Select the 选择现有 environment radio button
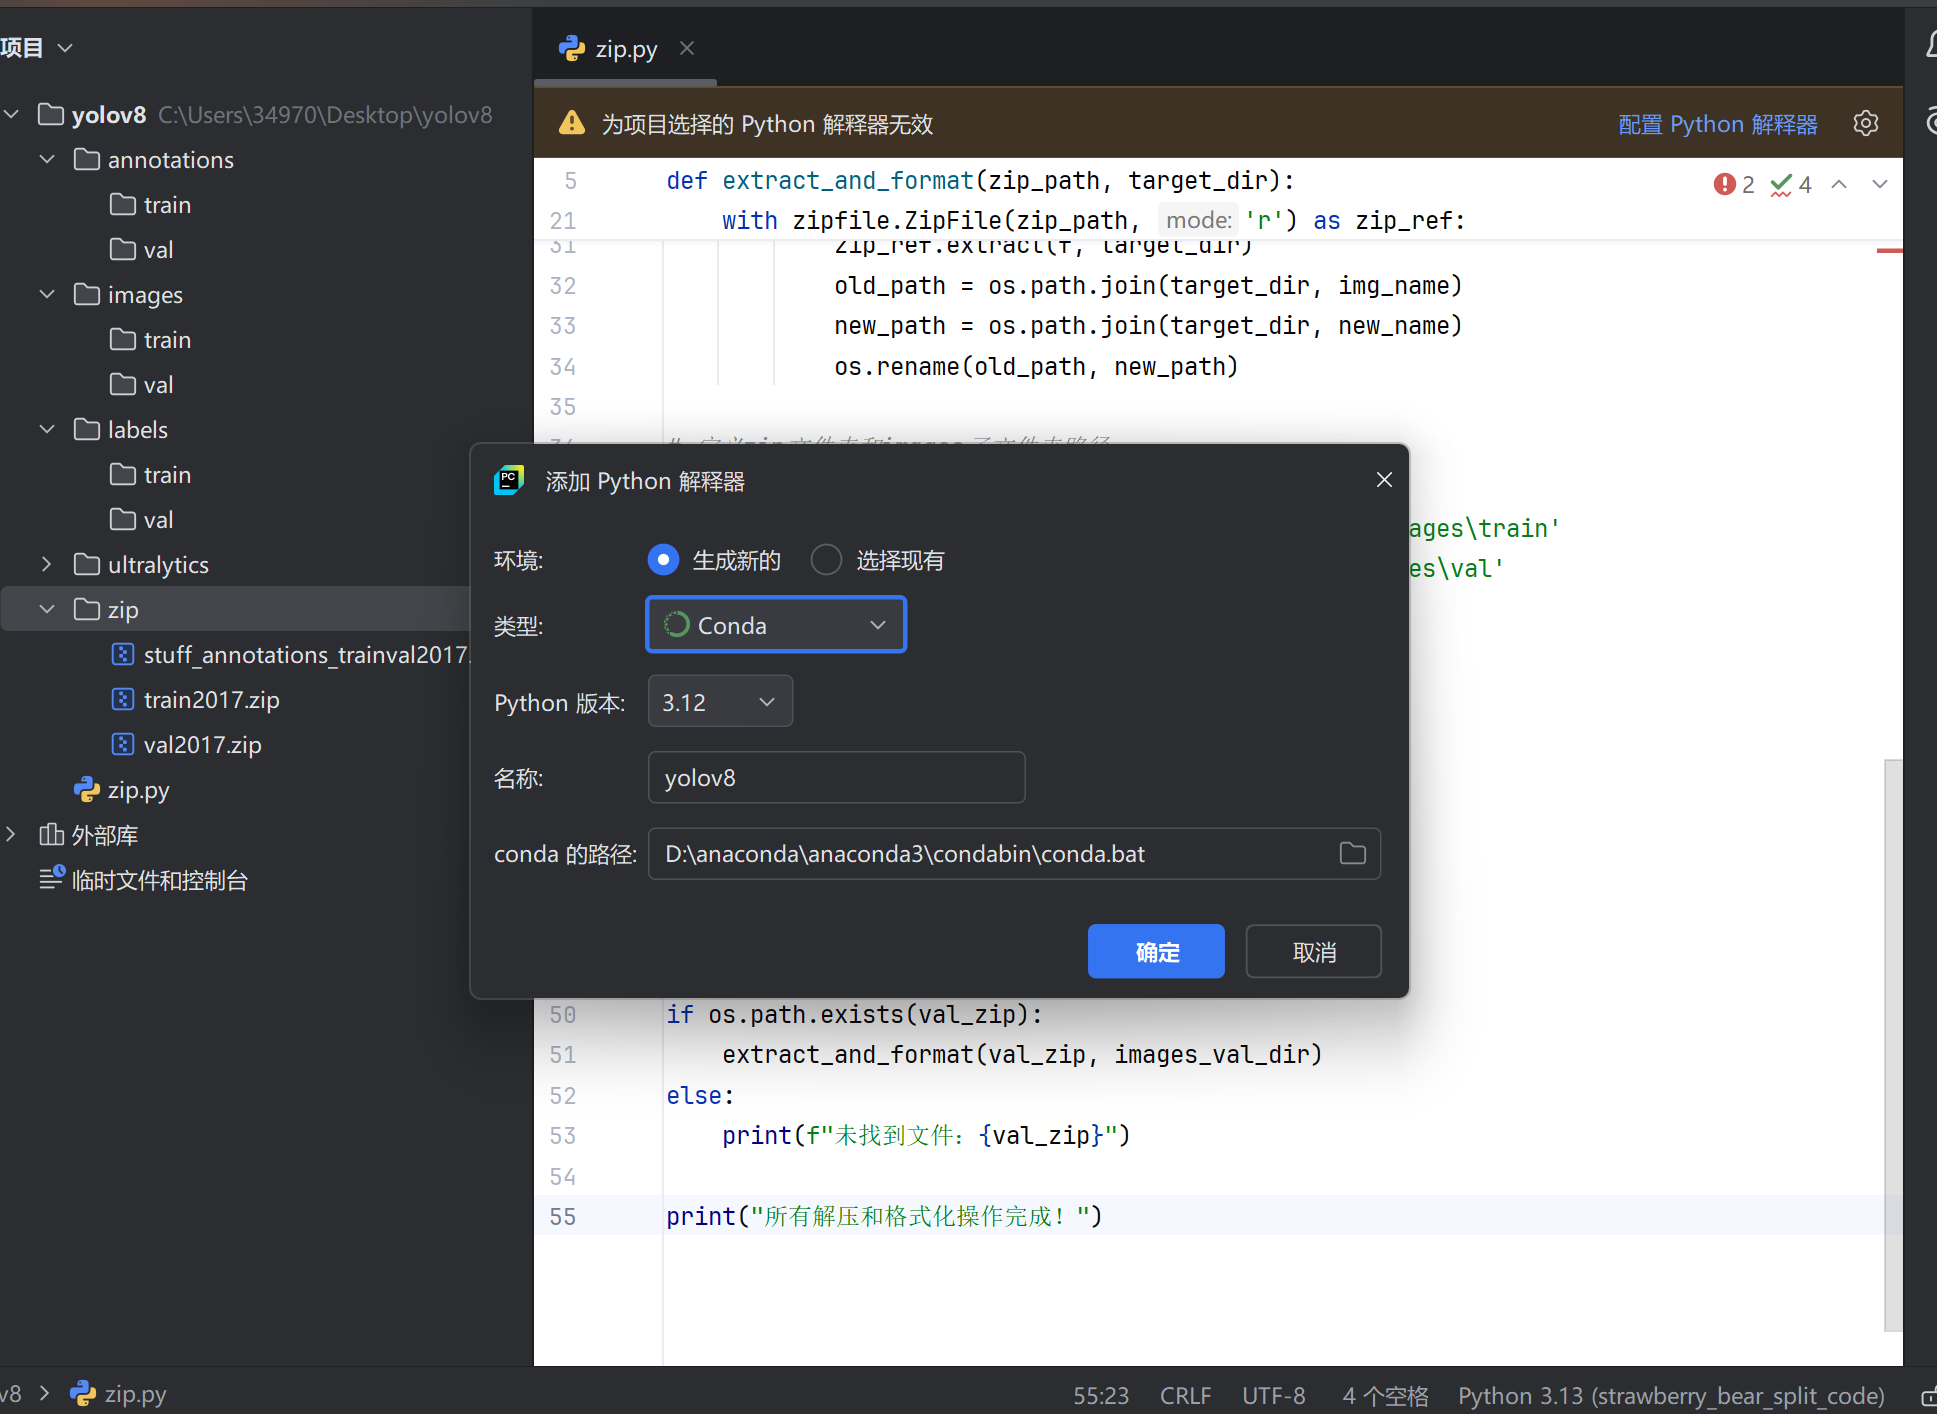Screen dimensions: 1937x1414 (826, 560)
